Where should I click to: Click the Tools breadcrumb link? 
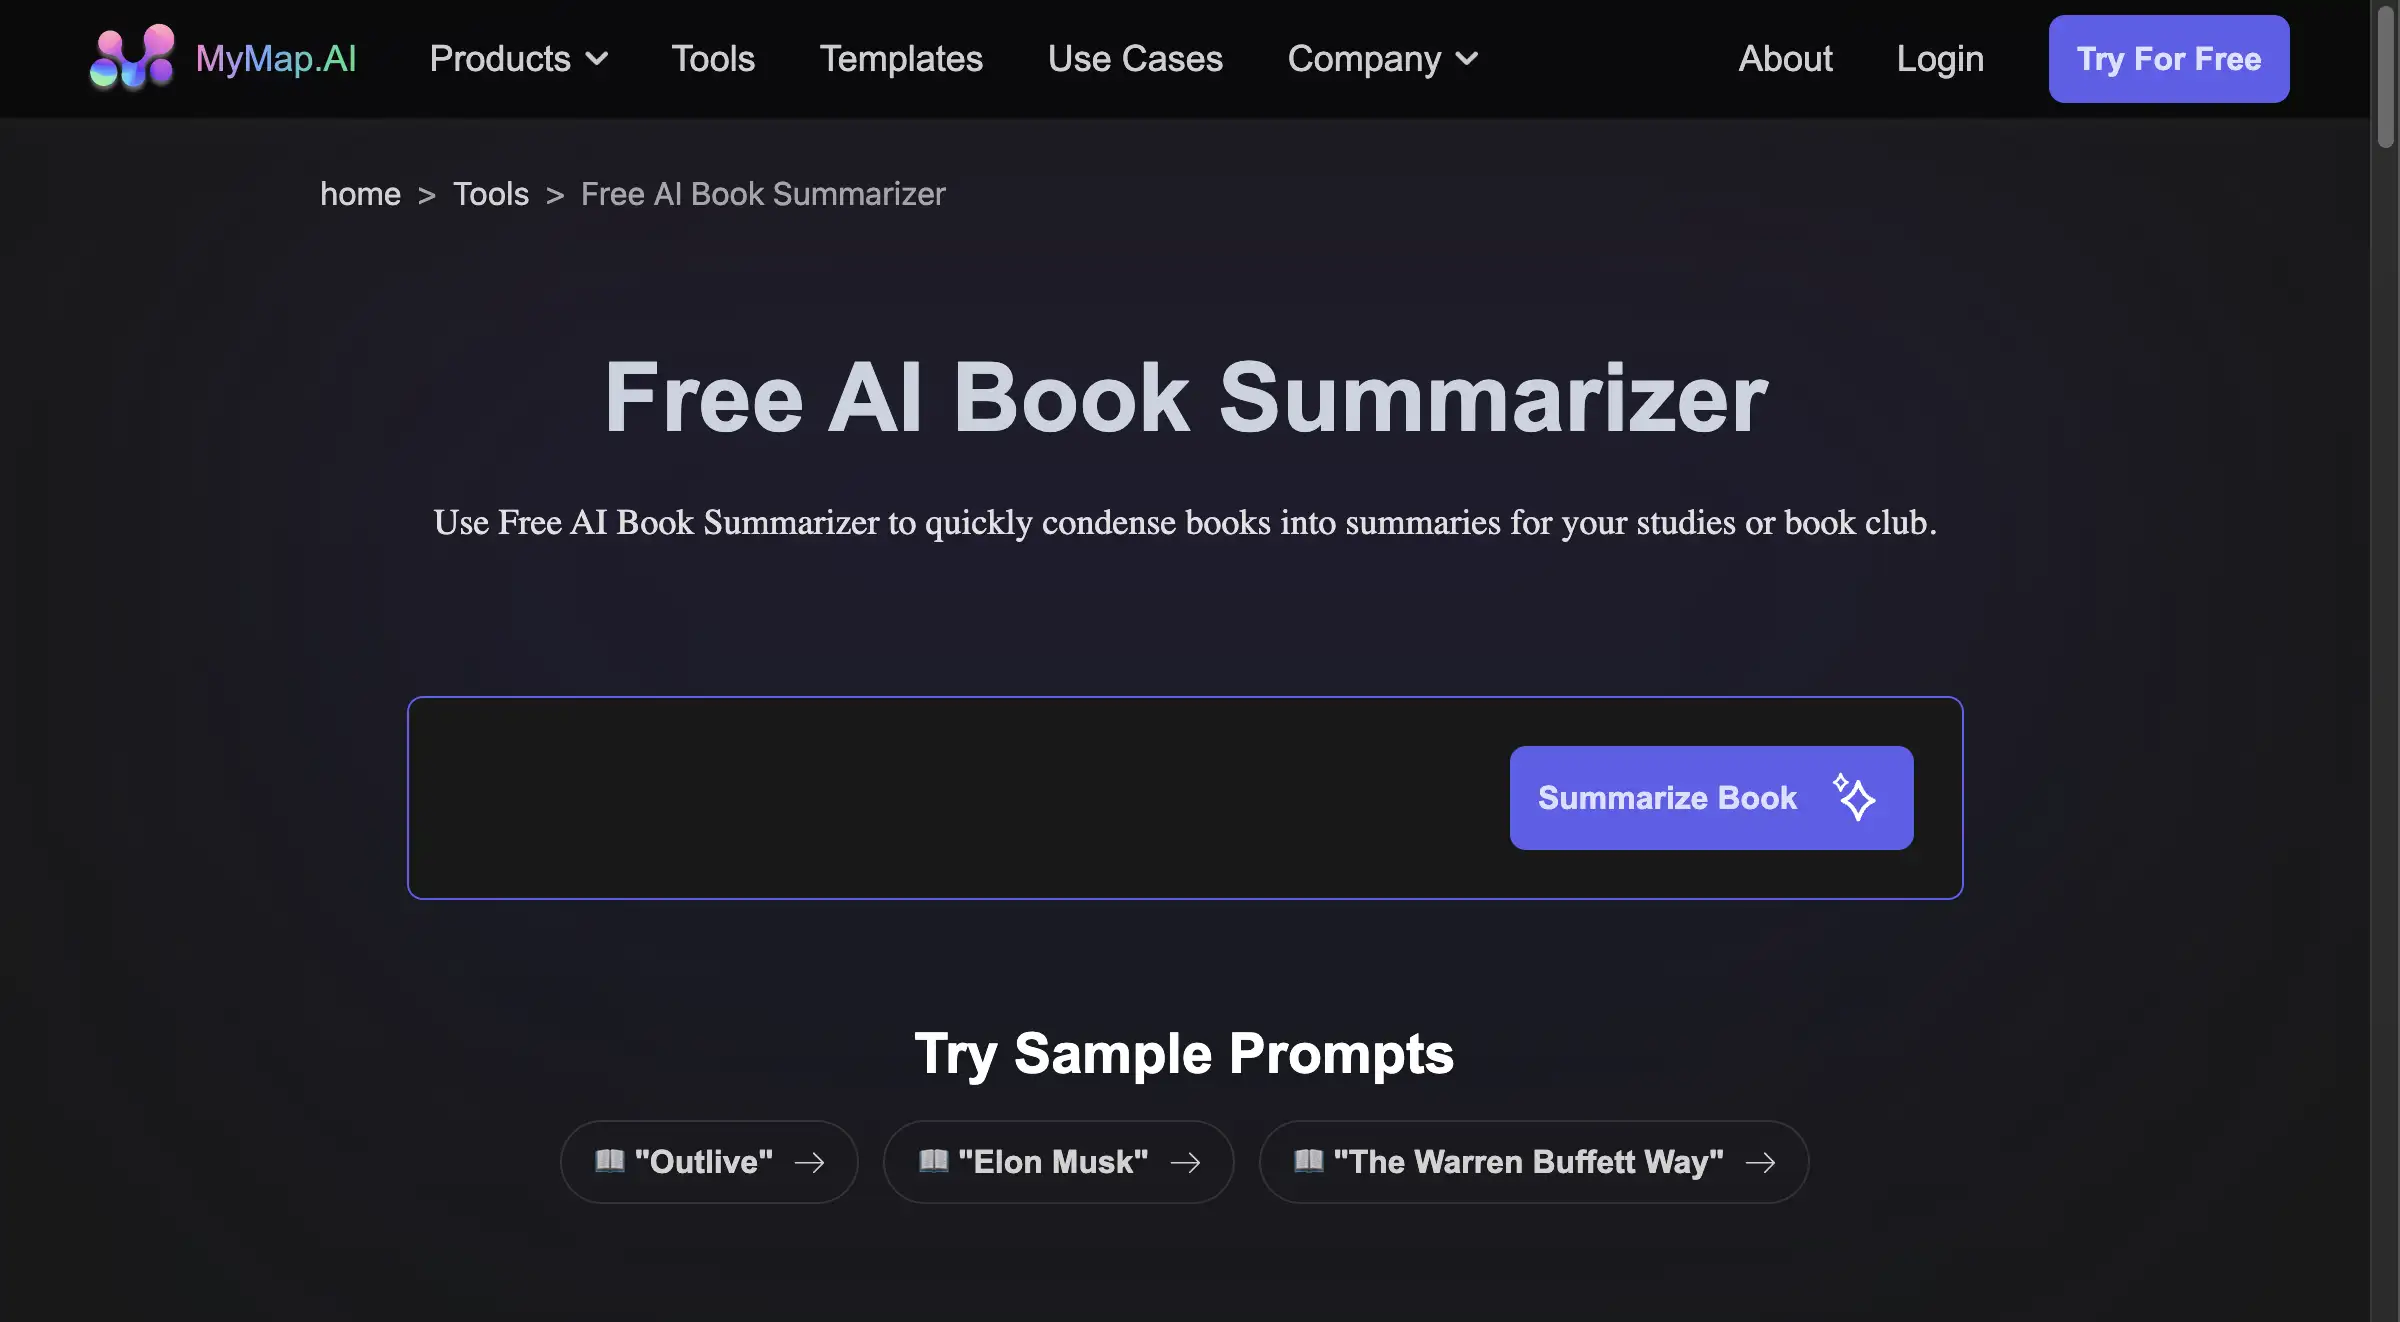click(488, 194)
